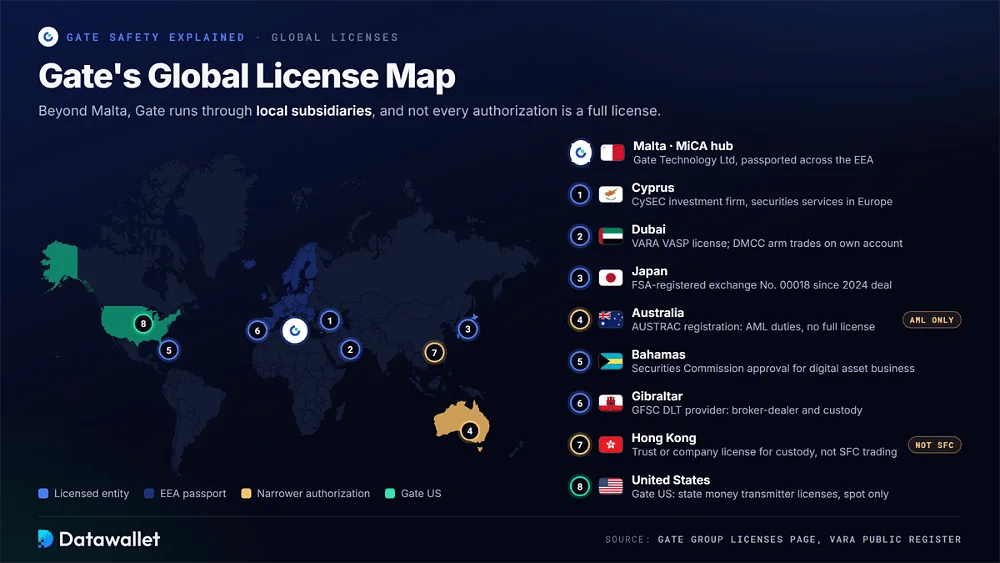
Task: Click the GATE SAFETY EXPLAINED header text
Action: 156,38
